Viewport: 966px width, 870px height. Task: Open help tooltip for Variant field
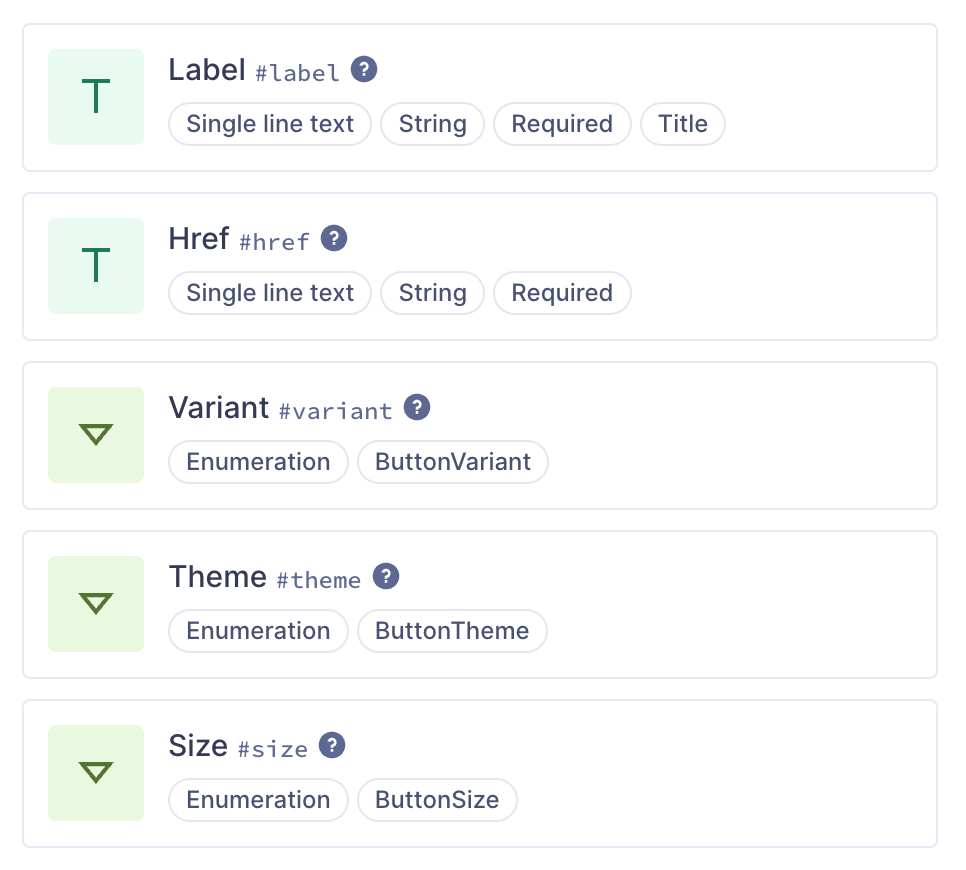click(417, 408)
